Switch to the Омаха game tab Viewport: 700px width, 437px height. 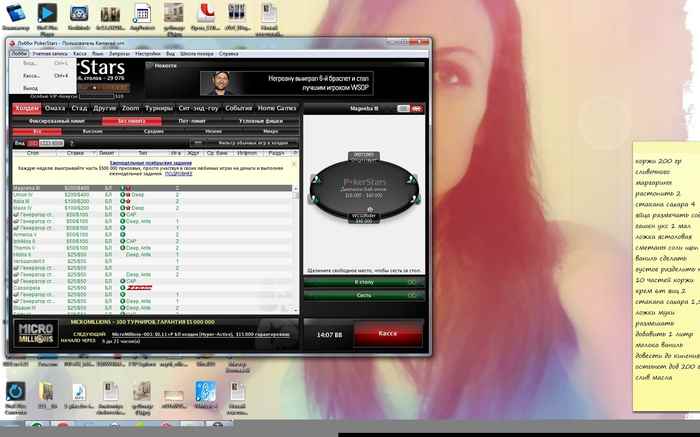pyautogui.click(x=55, y=108)
